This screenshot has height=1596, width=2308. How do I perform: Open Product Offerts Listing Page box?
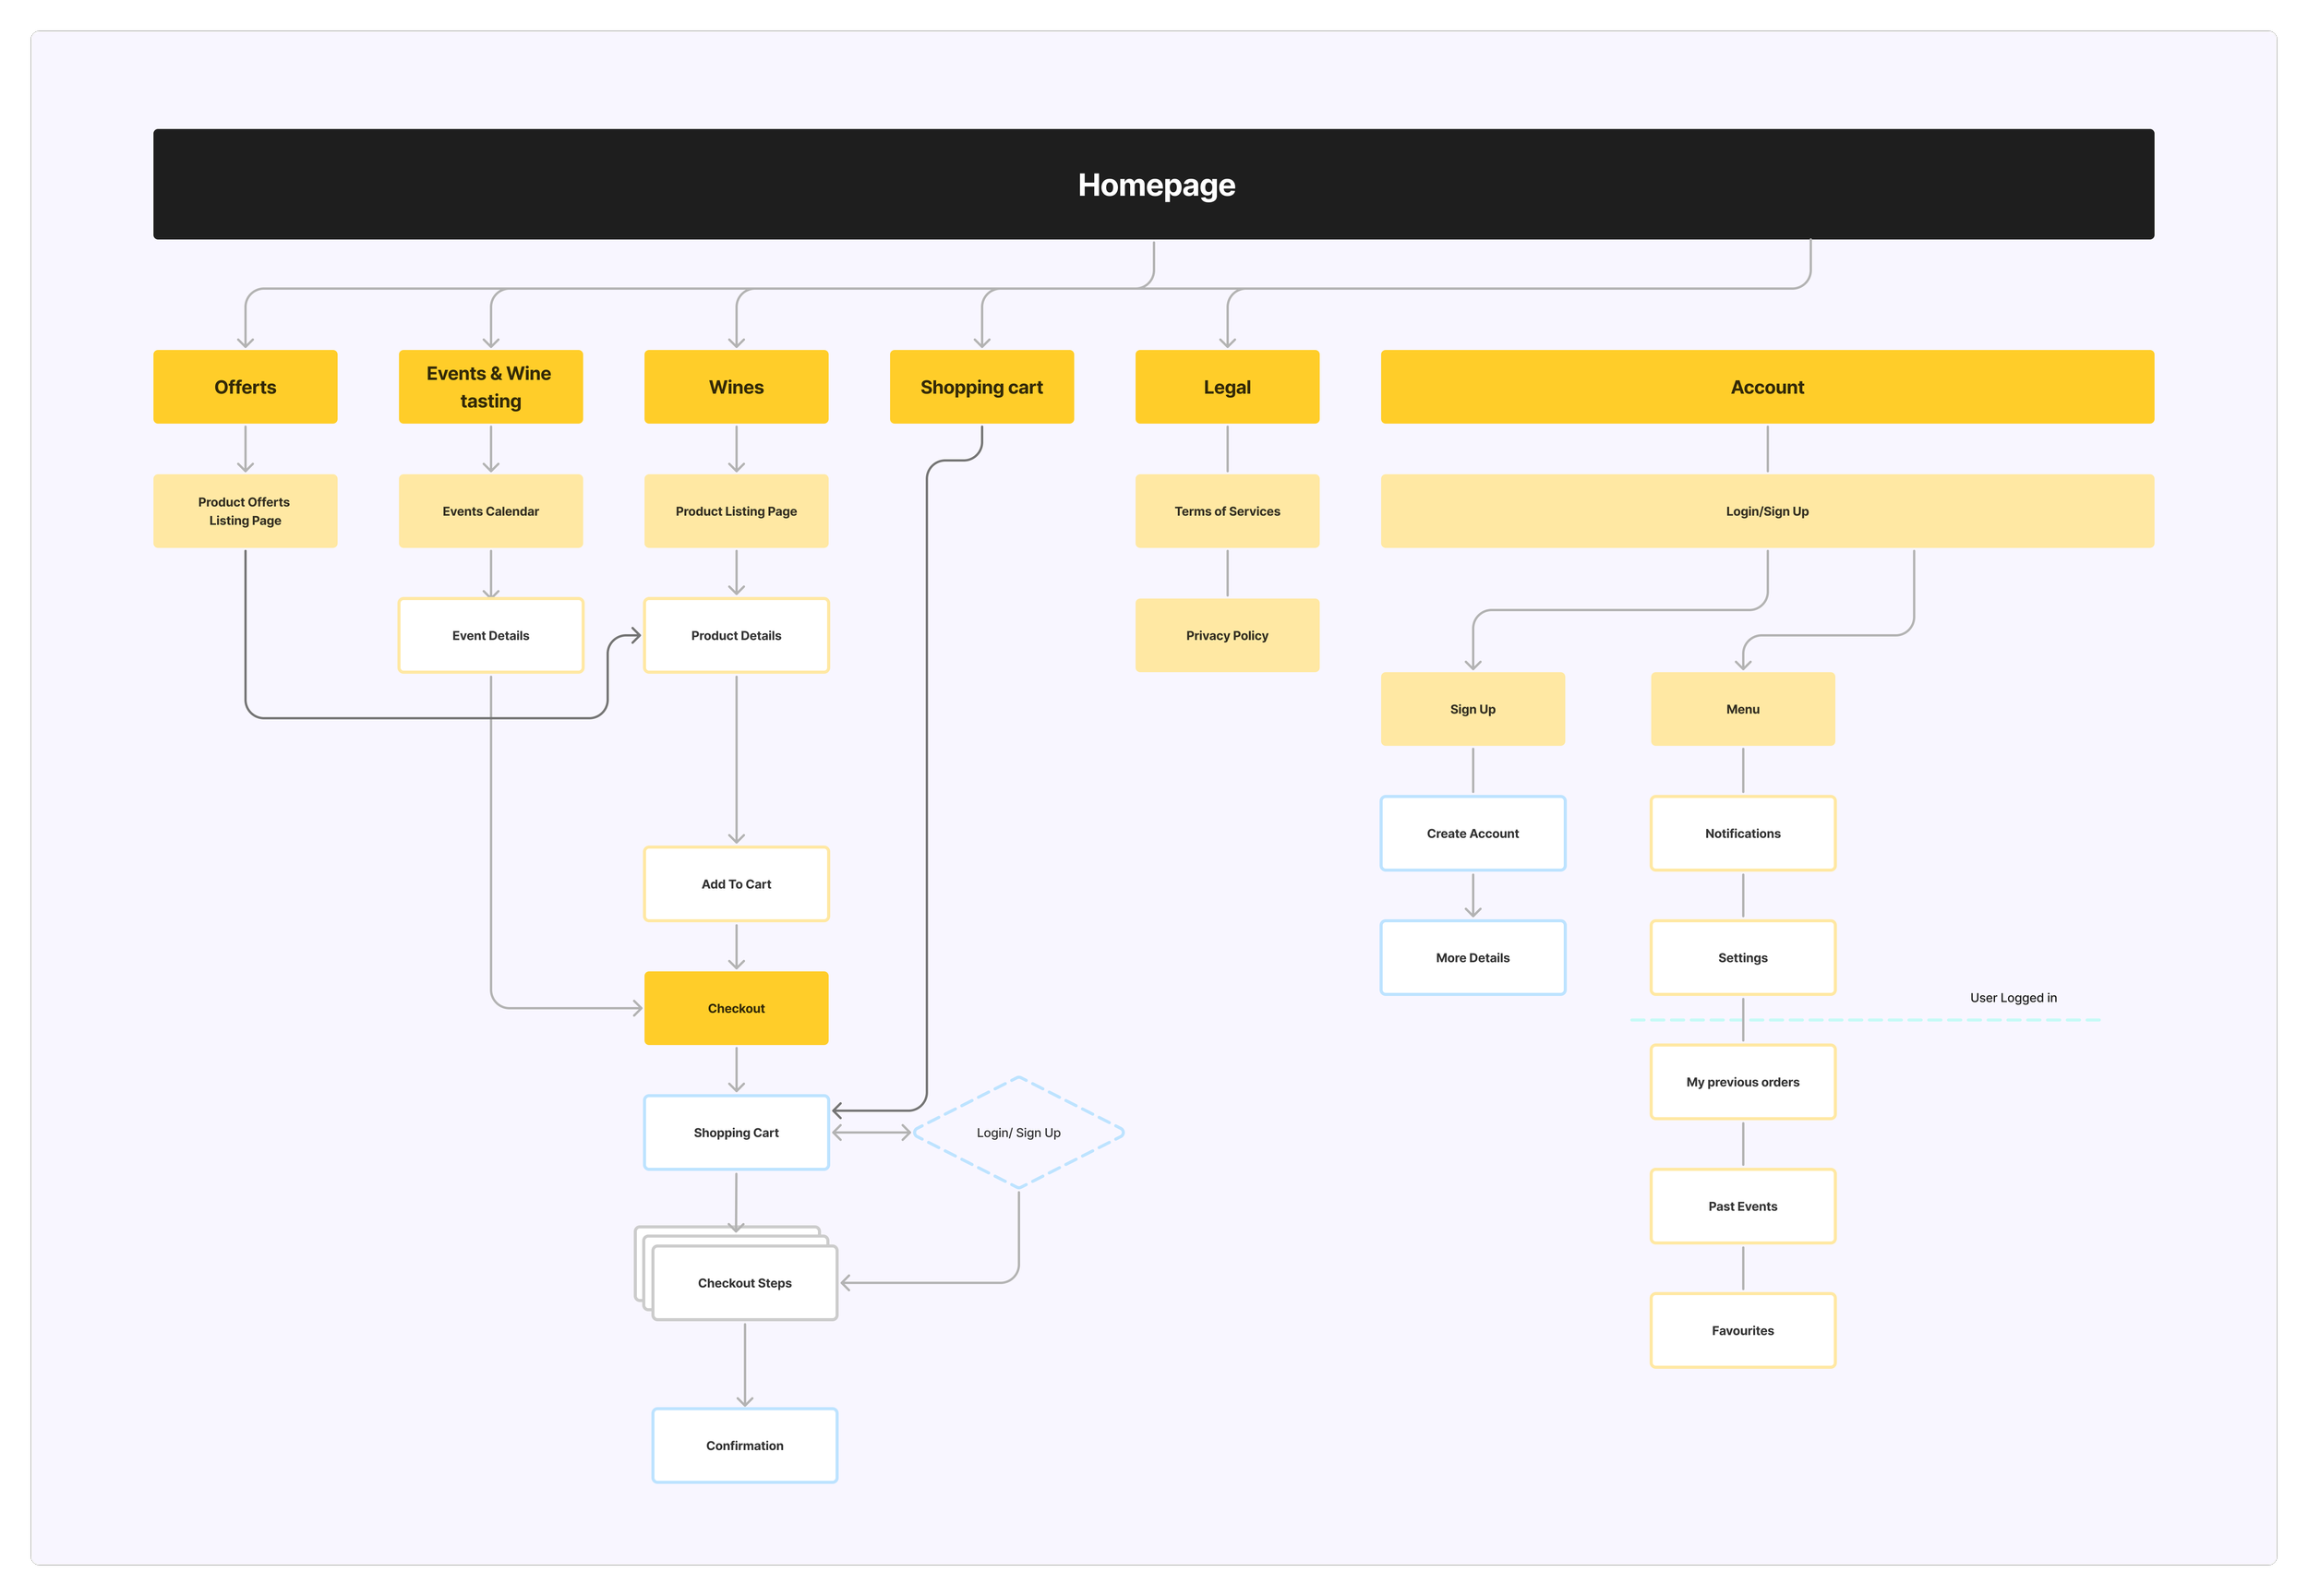click(245, 511)
